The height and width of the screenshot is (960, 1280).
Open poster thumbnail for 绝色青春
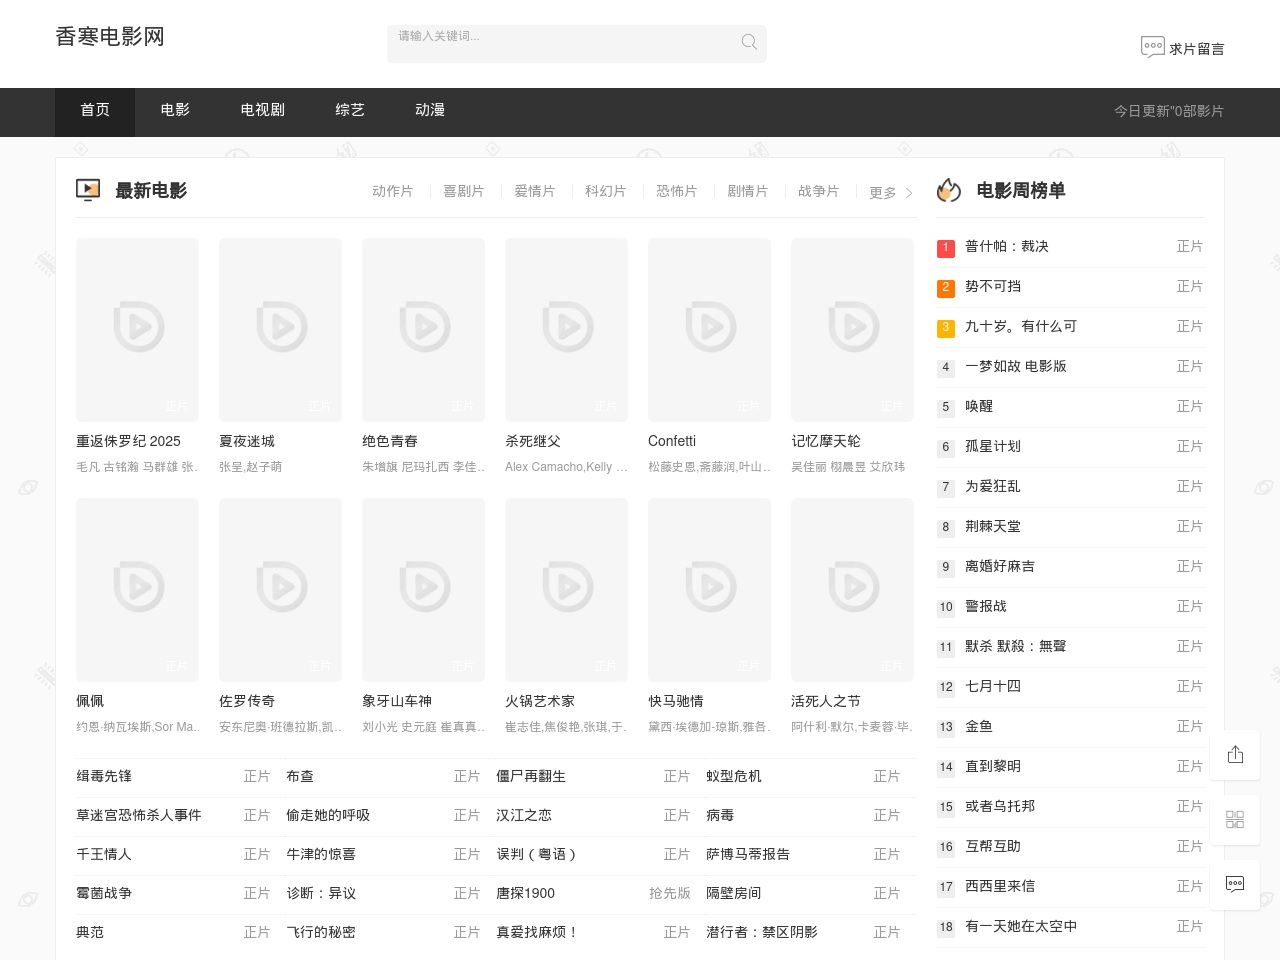pyautogui.click(x=423, y=330)
